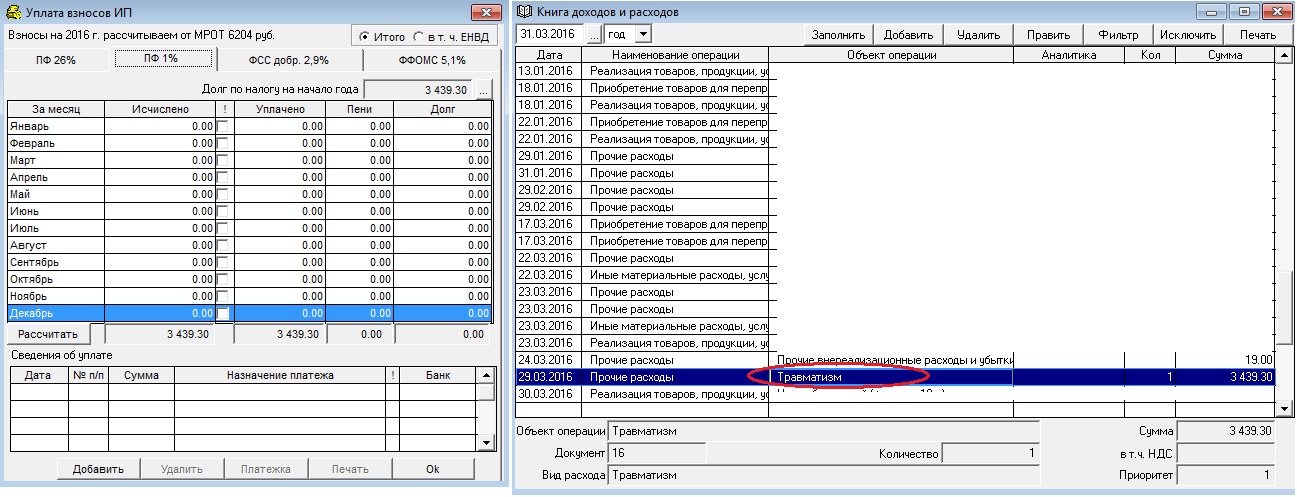Expand the год period dropdown
1297x497 pixels.
tap(642, 35)
